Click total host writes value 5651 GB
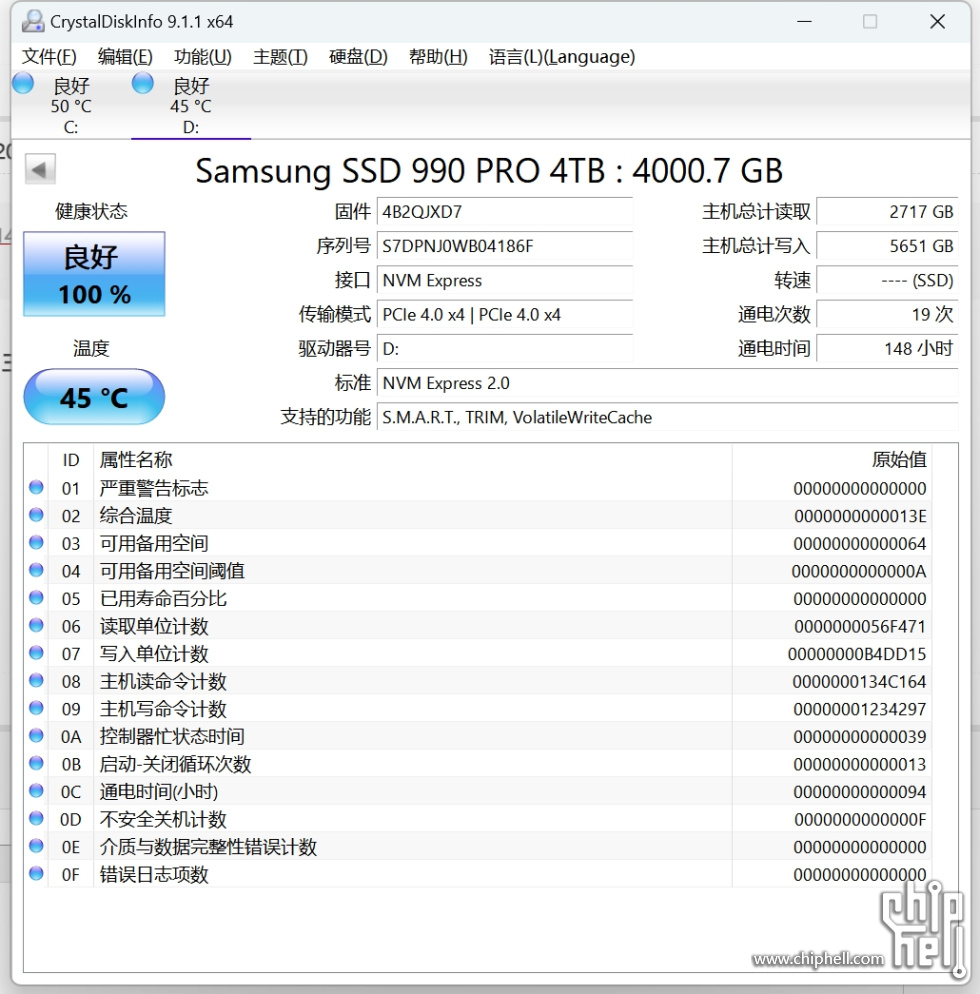Image resolution: width=980 pixels, height=994 pixels. pos(887,246)
